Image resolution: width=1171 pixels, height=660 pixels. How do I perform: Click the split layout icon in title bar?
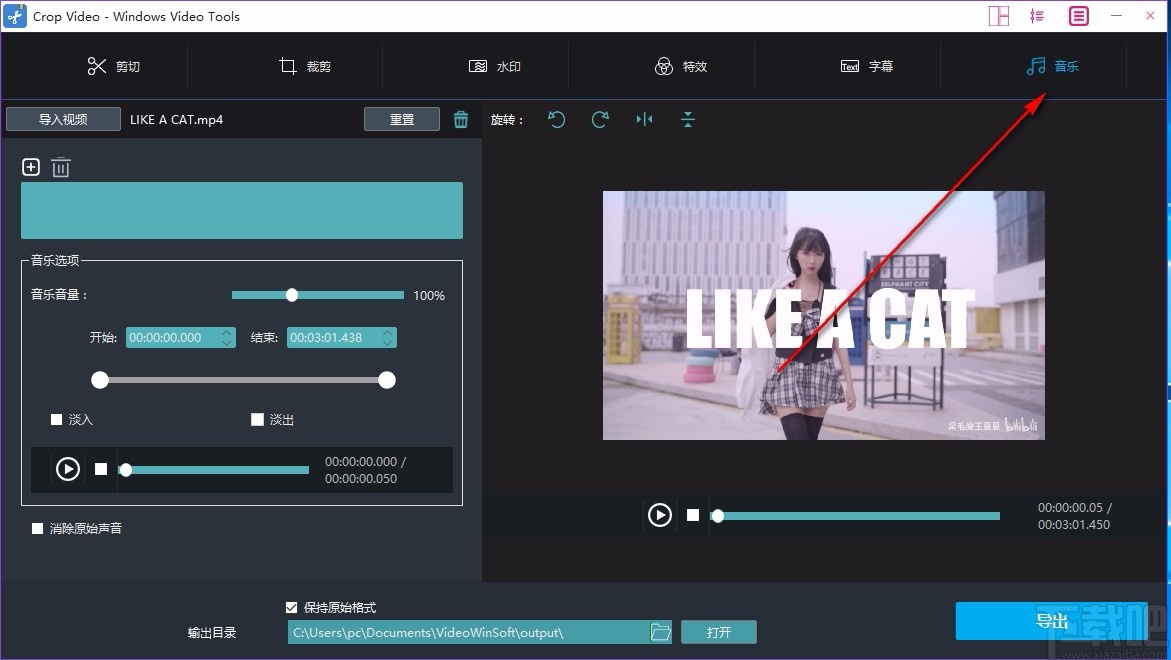998,16
